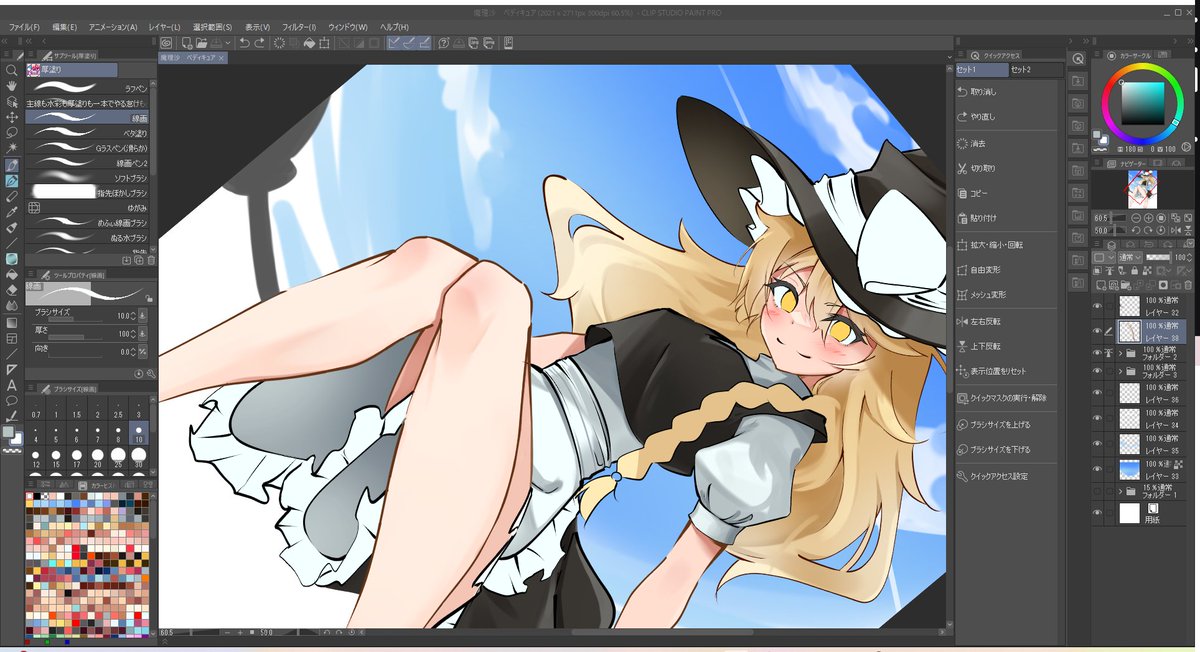The height and width of the screenshot is (652, 1200).
Task: Hide the 用紙 paper layer
Action: (x=1098, y=513)
